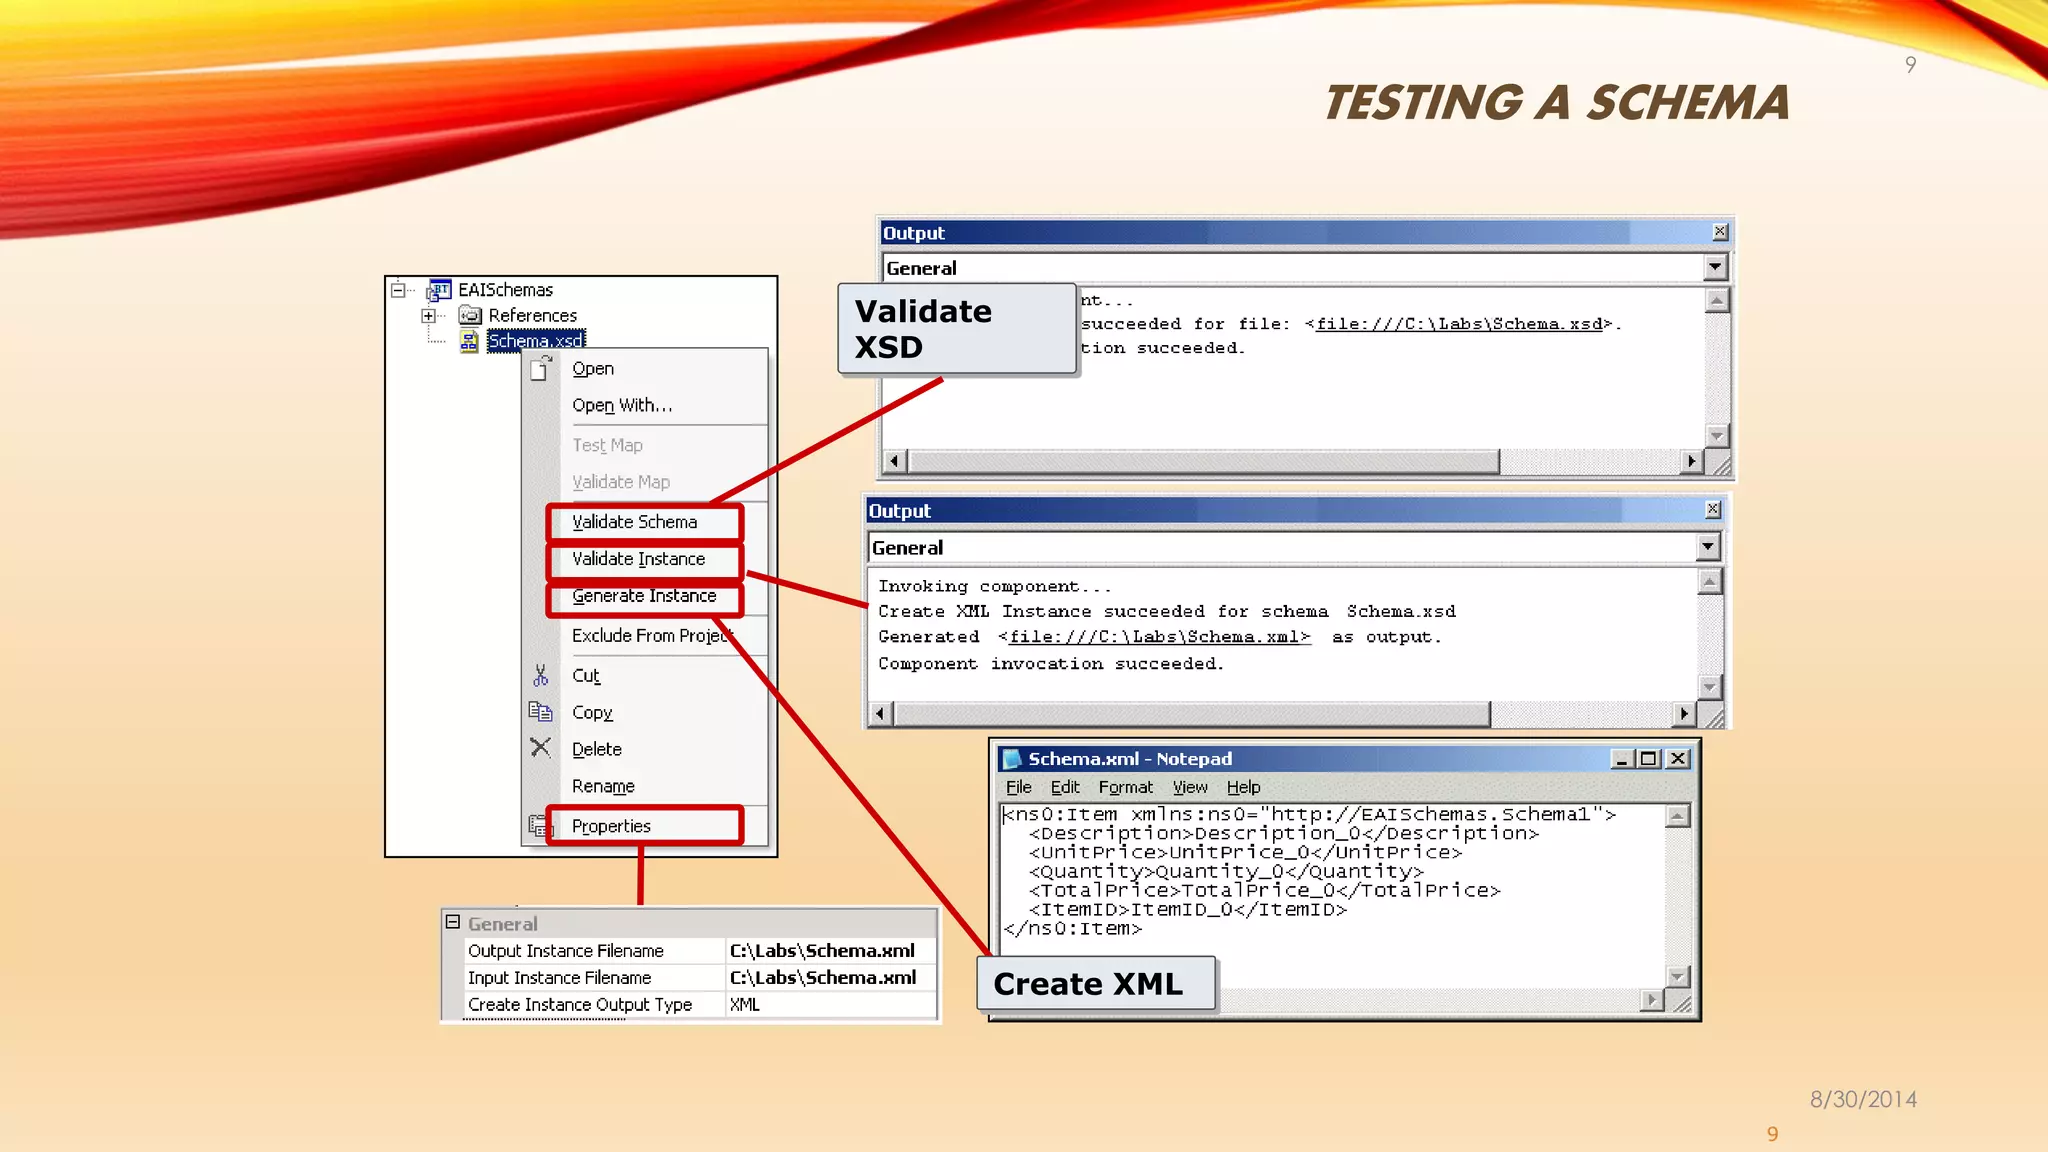Viewport: 2048px width, 1152px height.
Task: Click the Open document icon in context menu
Action: 541,368
